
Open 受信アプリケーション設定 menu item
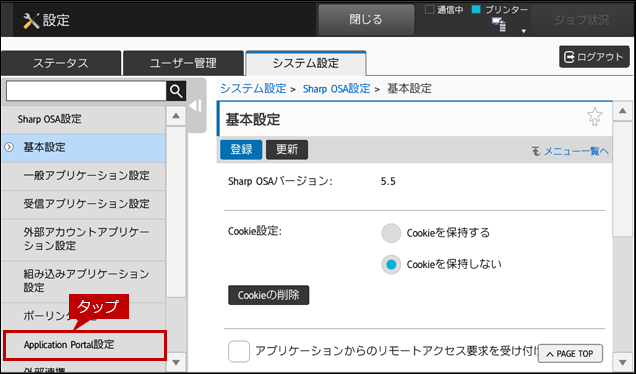coord(83,204)
